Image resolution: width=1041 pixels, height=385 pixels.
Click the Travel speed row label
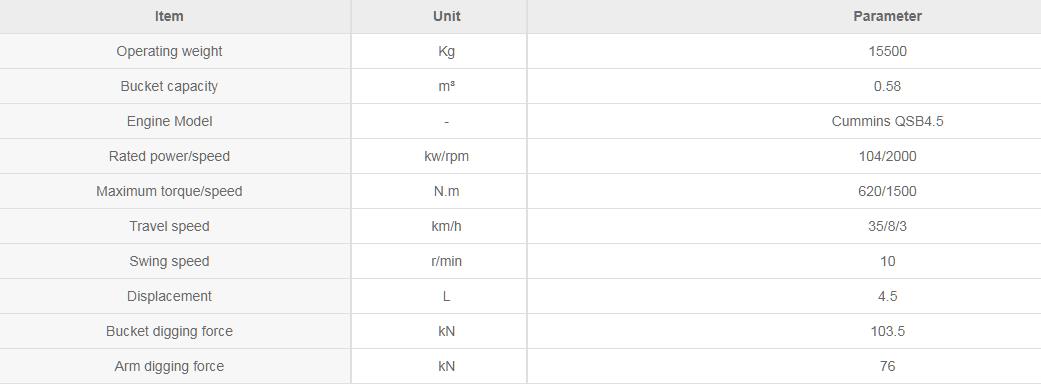pos(169,226)
